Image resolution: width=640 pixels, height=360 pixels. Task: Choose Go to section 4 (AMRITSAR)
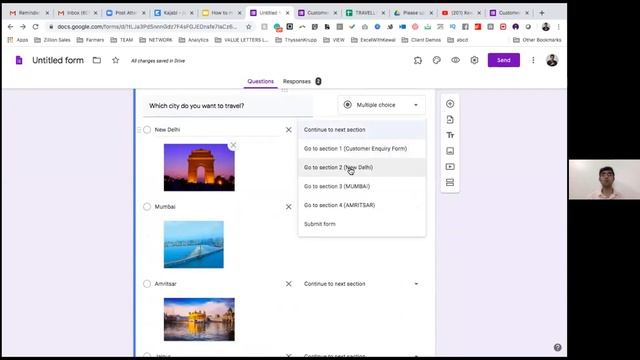click(x=362, y=205)
